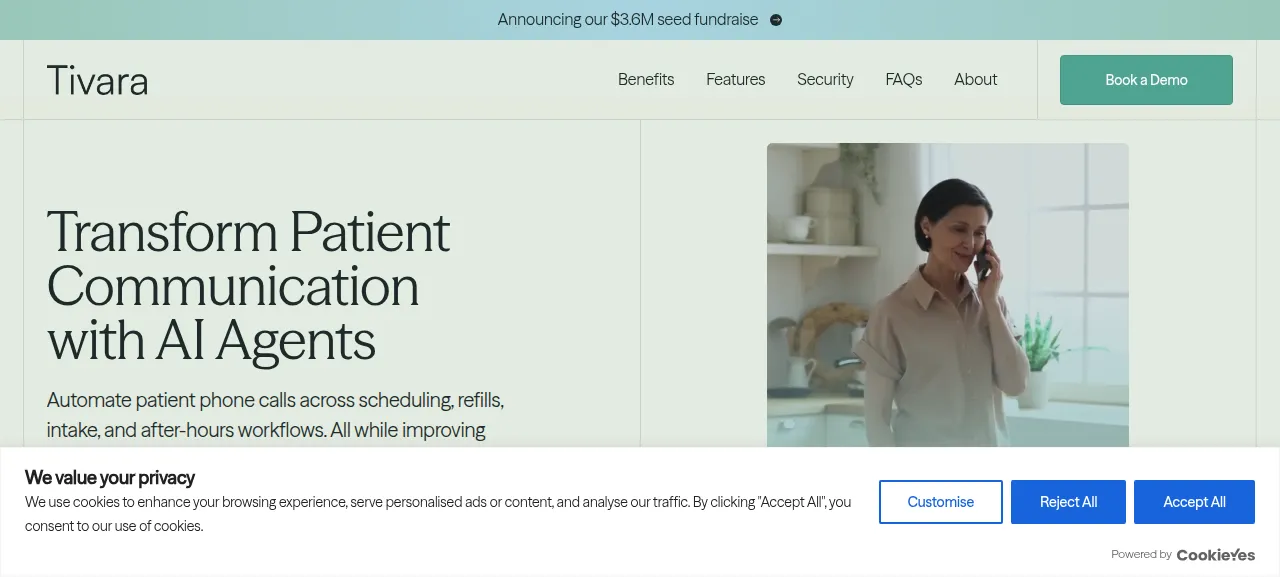The width and height of the screenshot is (1280, 577).
Task: Accept All cookies
Action: coord(1194,502)
